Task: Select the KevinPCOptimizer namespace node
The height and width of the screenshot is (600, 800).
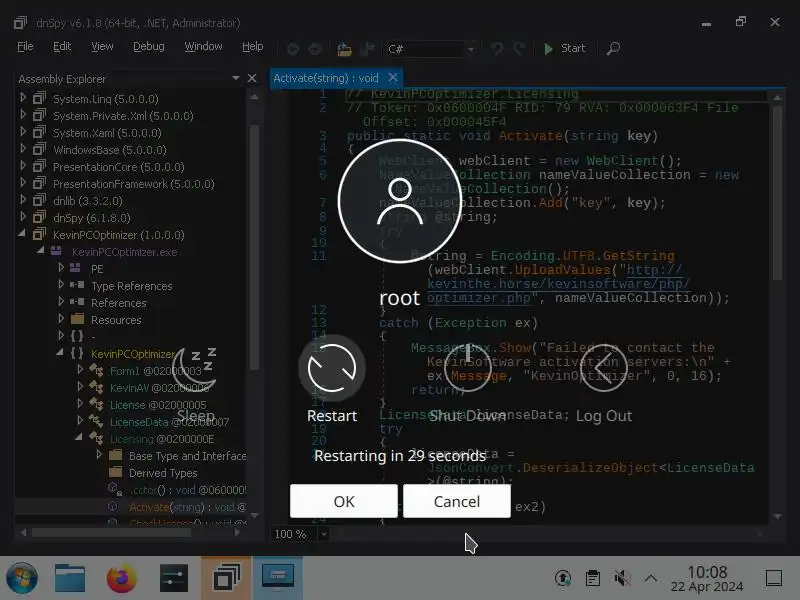Action: pos(133,354)
